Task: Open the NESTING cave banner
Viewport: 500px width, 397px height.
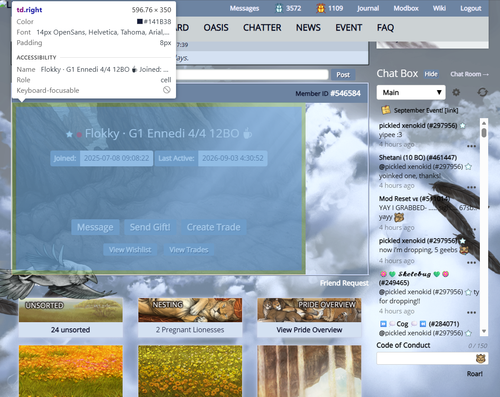Action: tap(190, 310)
